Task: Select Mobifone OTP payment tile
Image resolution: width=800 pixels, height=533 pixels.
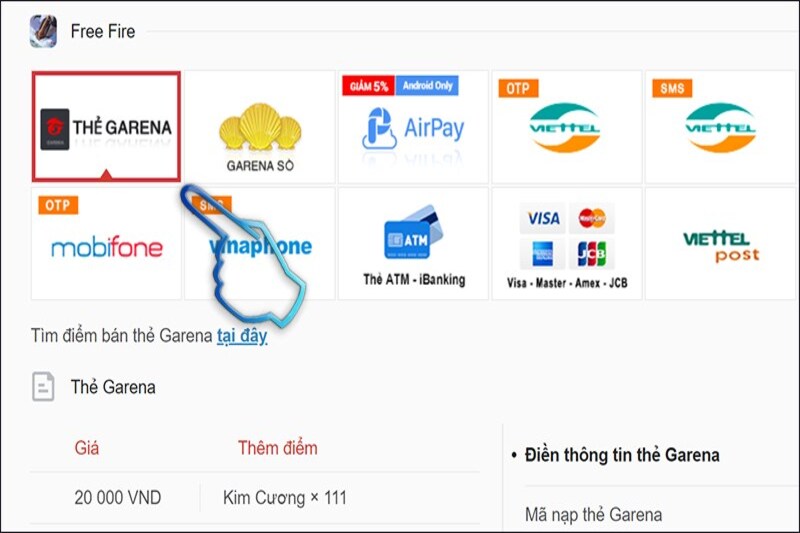Action: pyautogui.click(x=106, y=243)
